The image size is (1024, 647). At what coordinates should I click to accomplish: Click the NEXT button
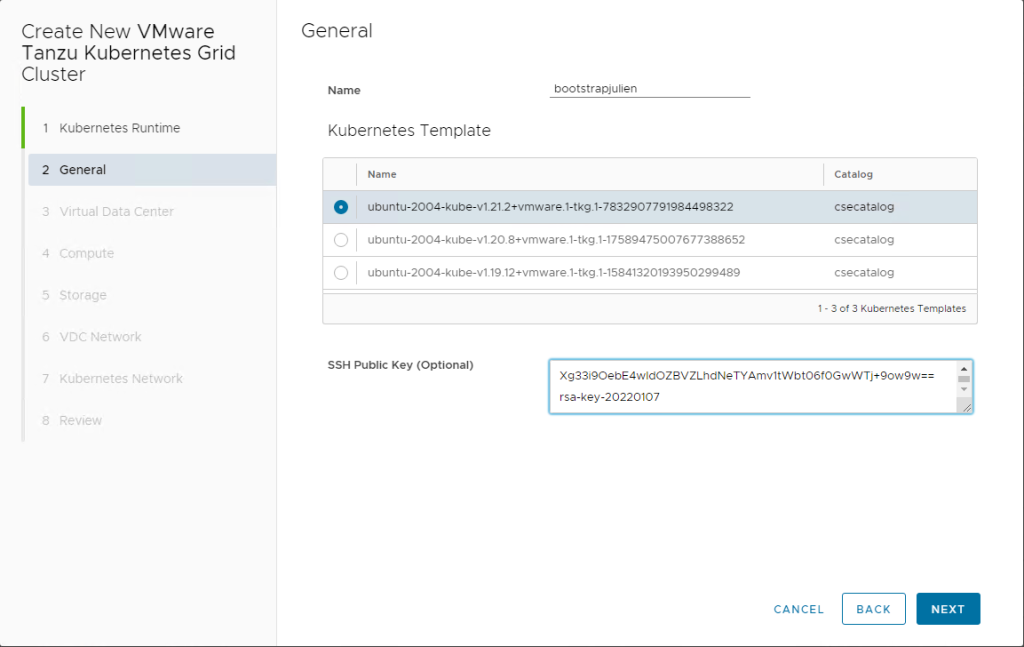click(948, 609)
